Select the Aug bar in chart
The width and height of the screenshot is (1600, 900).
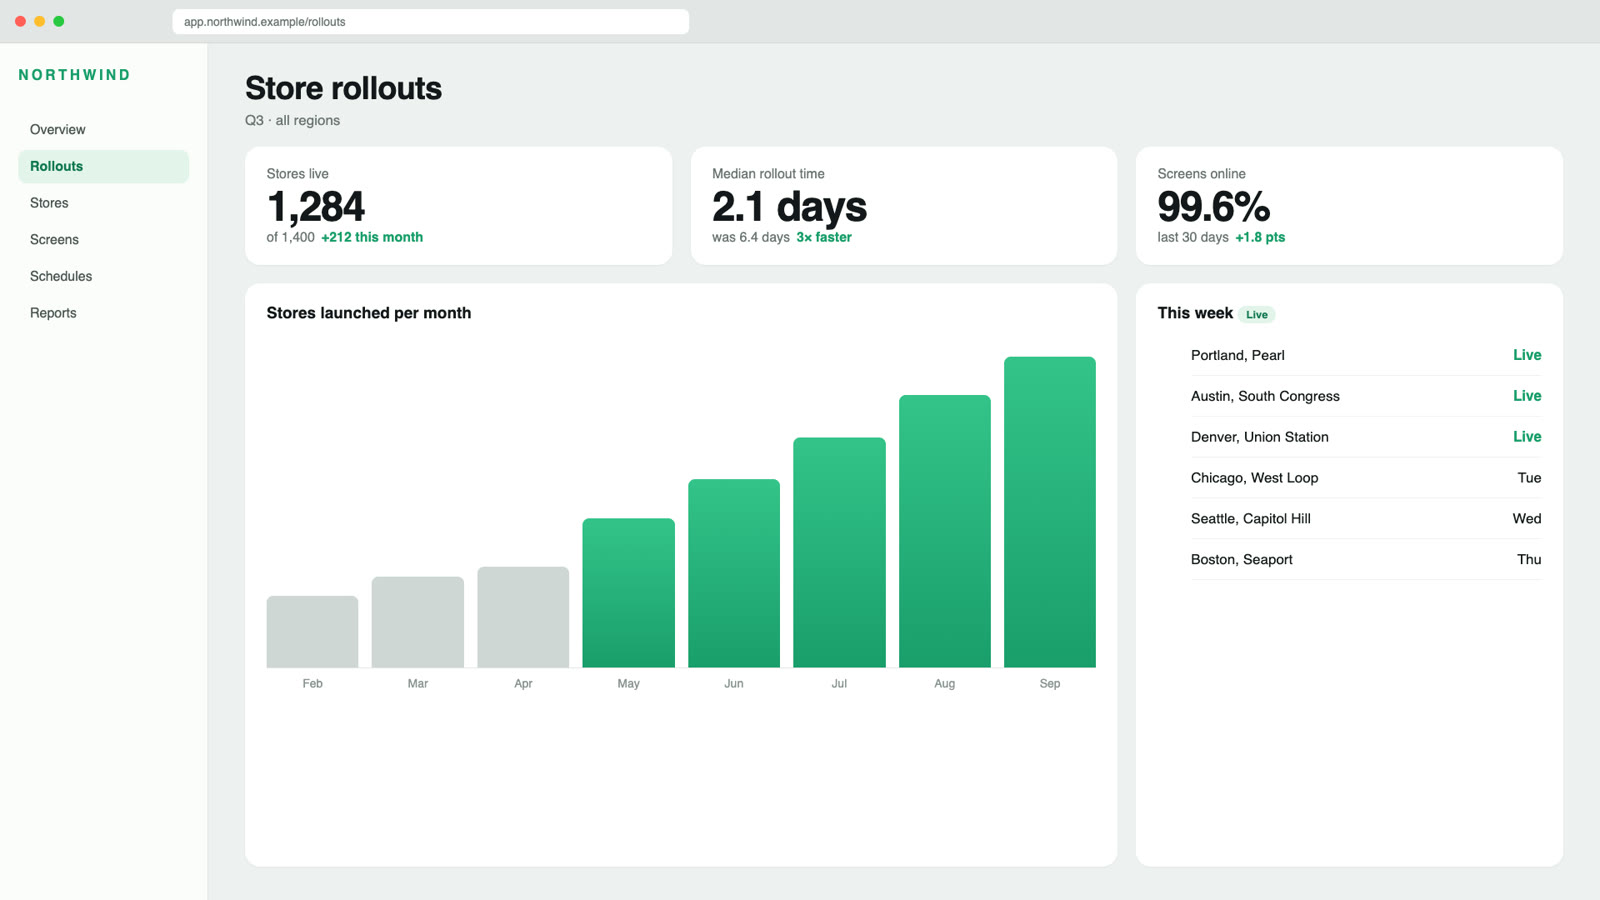click(944, 531)
